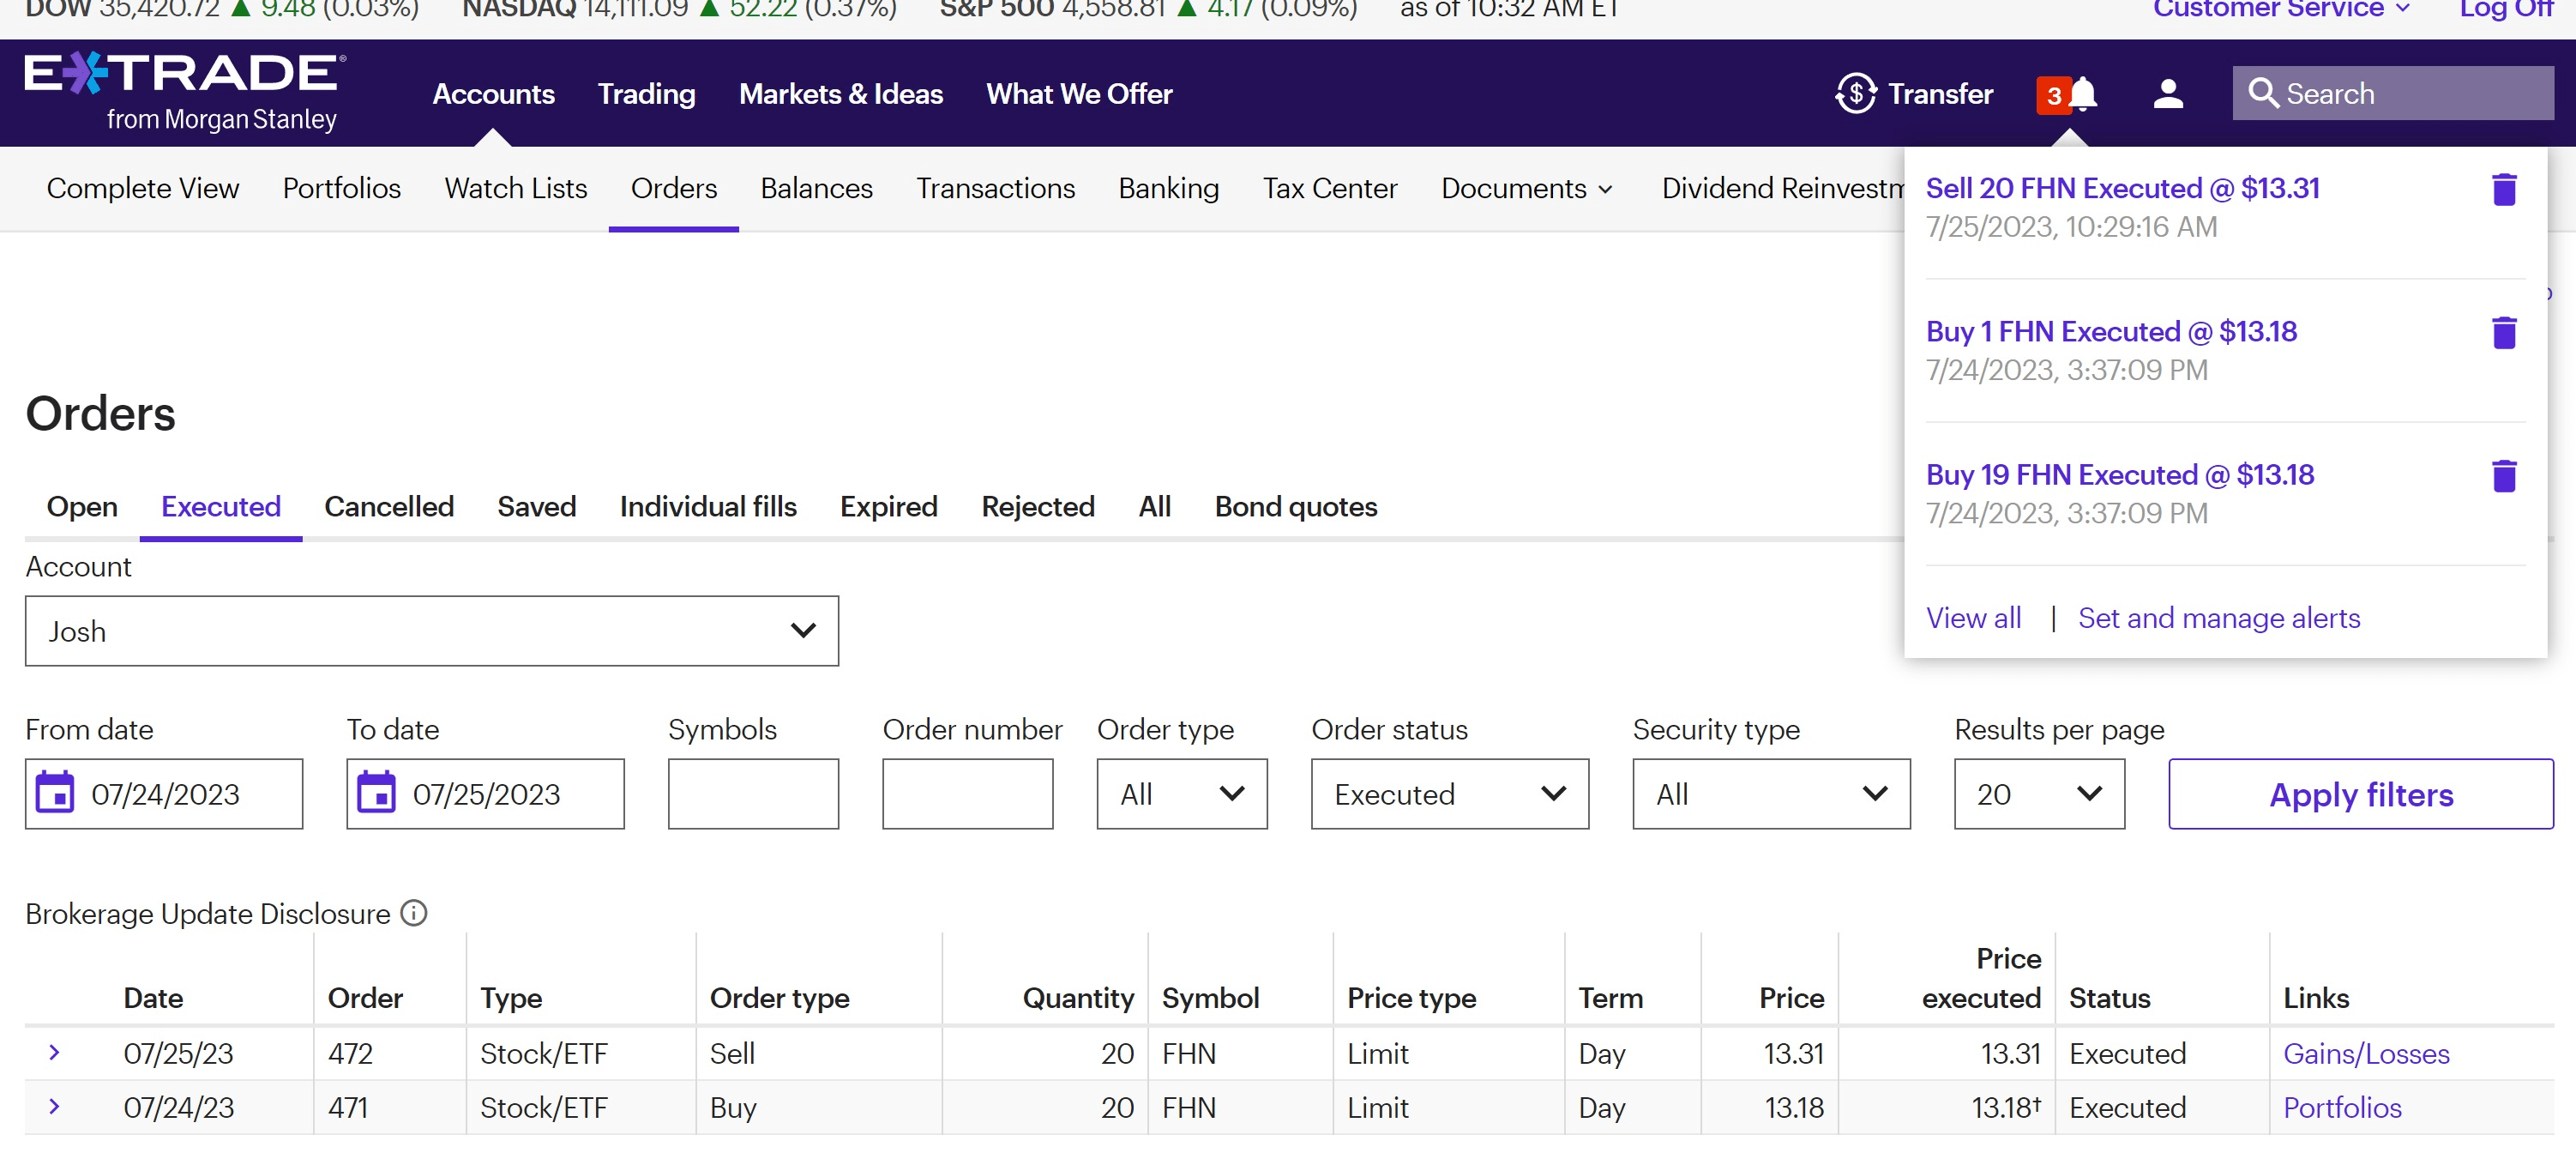Open the user profile icon
The image size is (2576, 1159).
2167,94
